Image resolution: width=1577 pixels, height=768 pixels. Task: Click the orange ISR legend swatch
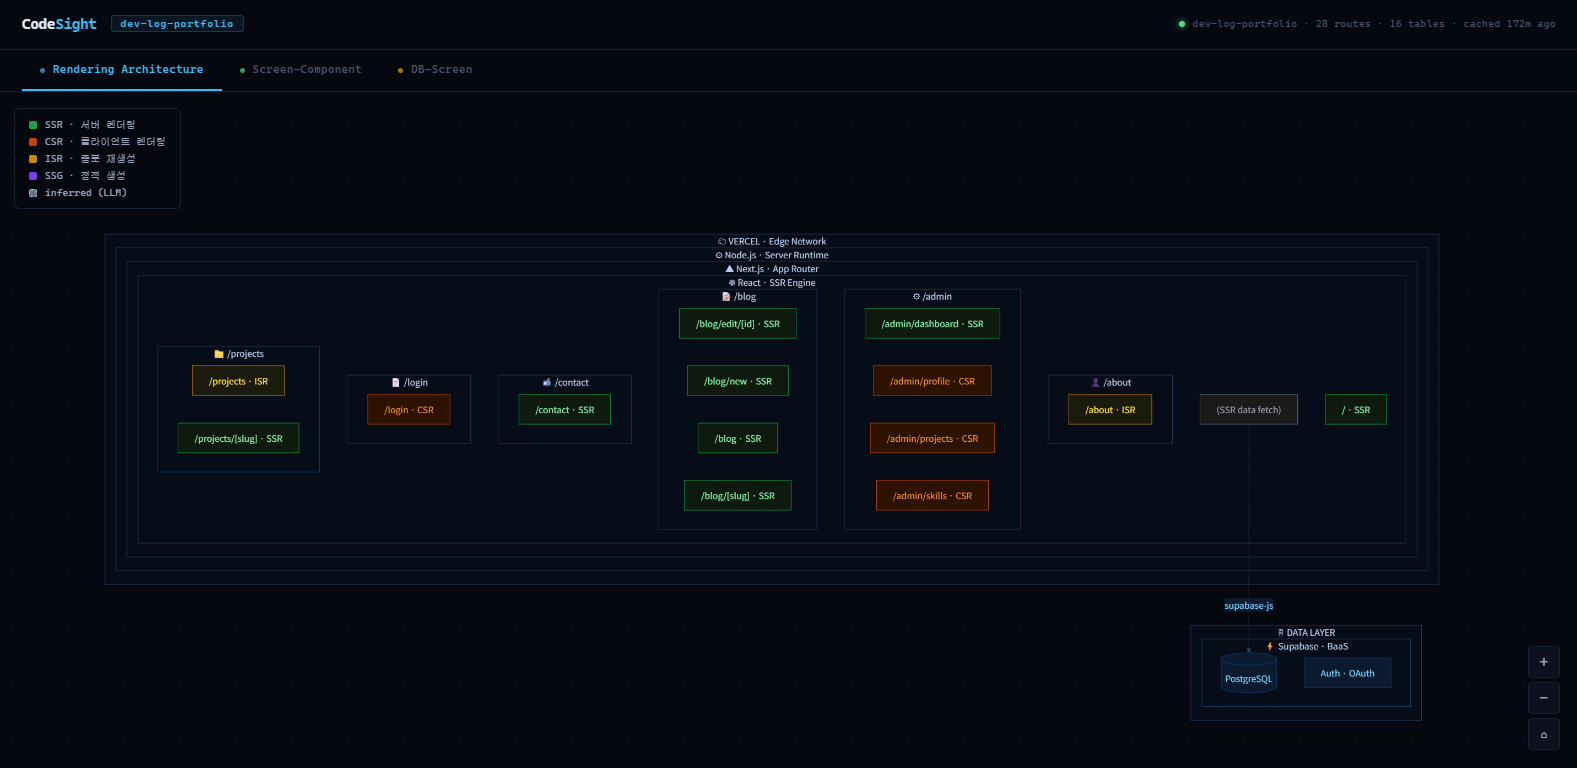(33, 159)
